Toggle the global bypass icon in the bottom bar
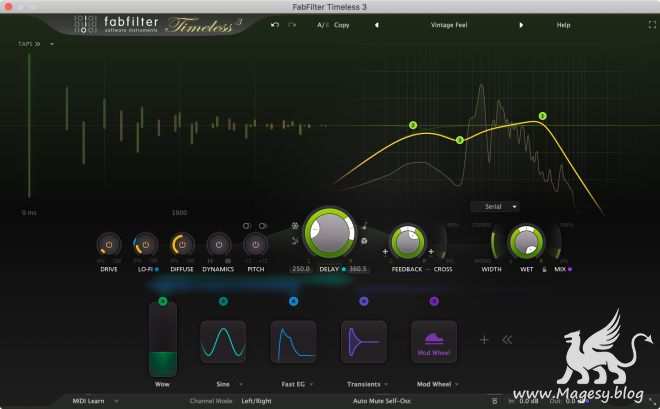660x409 pixels. tap(495, 401)
